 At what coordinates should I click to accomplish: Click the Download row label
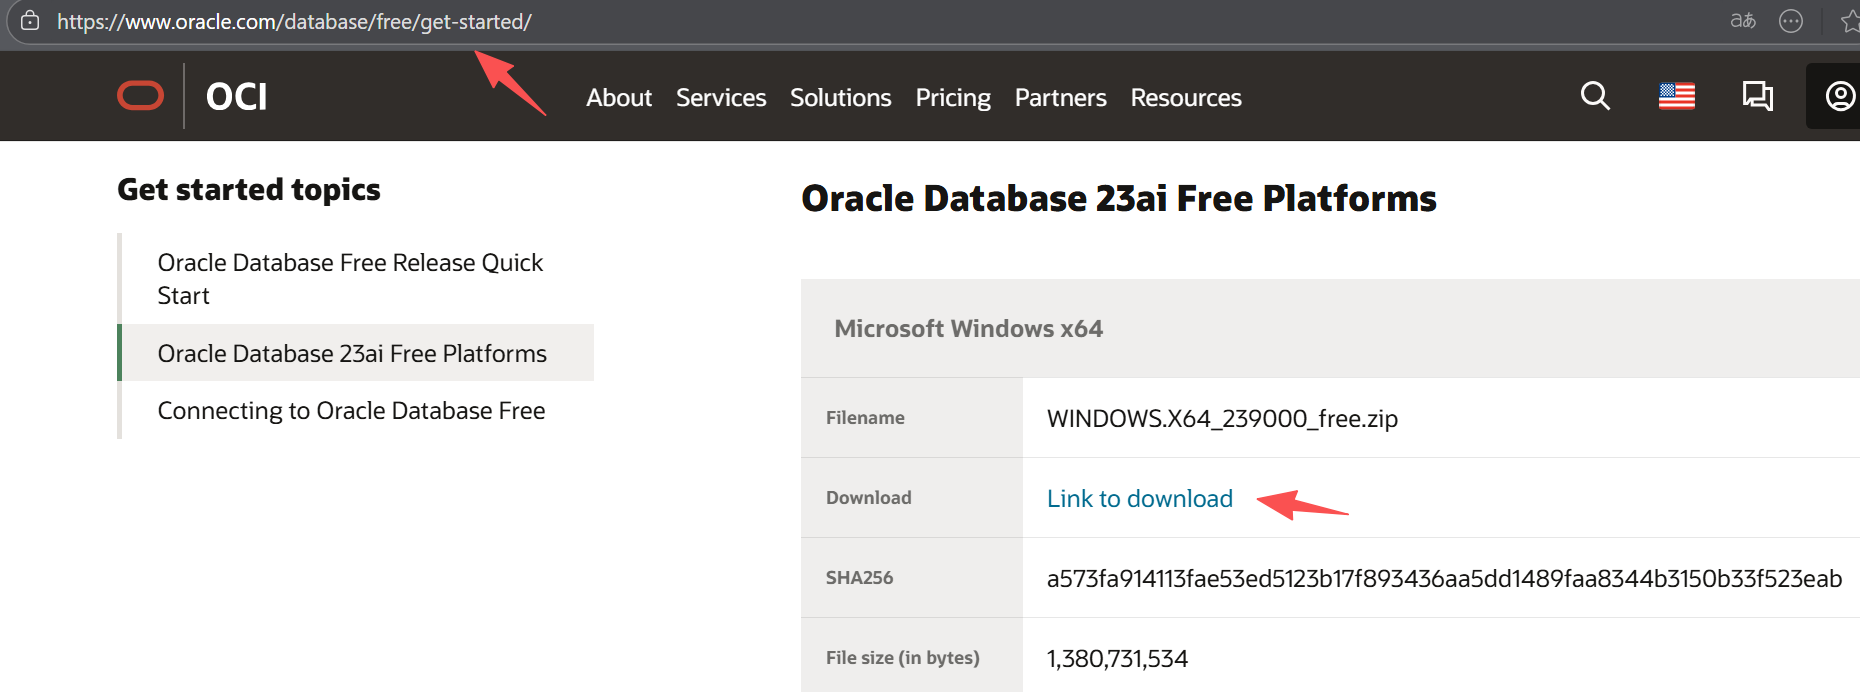[869, 498]
